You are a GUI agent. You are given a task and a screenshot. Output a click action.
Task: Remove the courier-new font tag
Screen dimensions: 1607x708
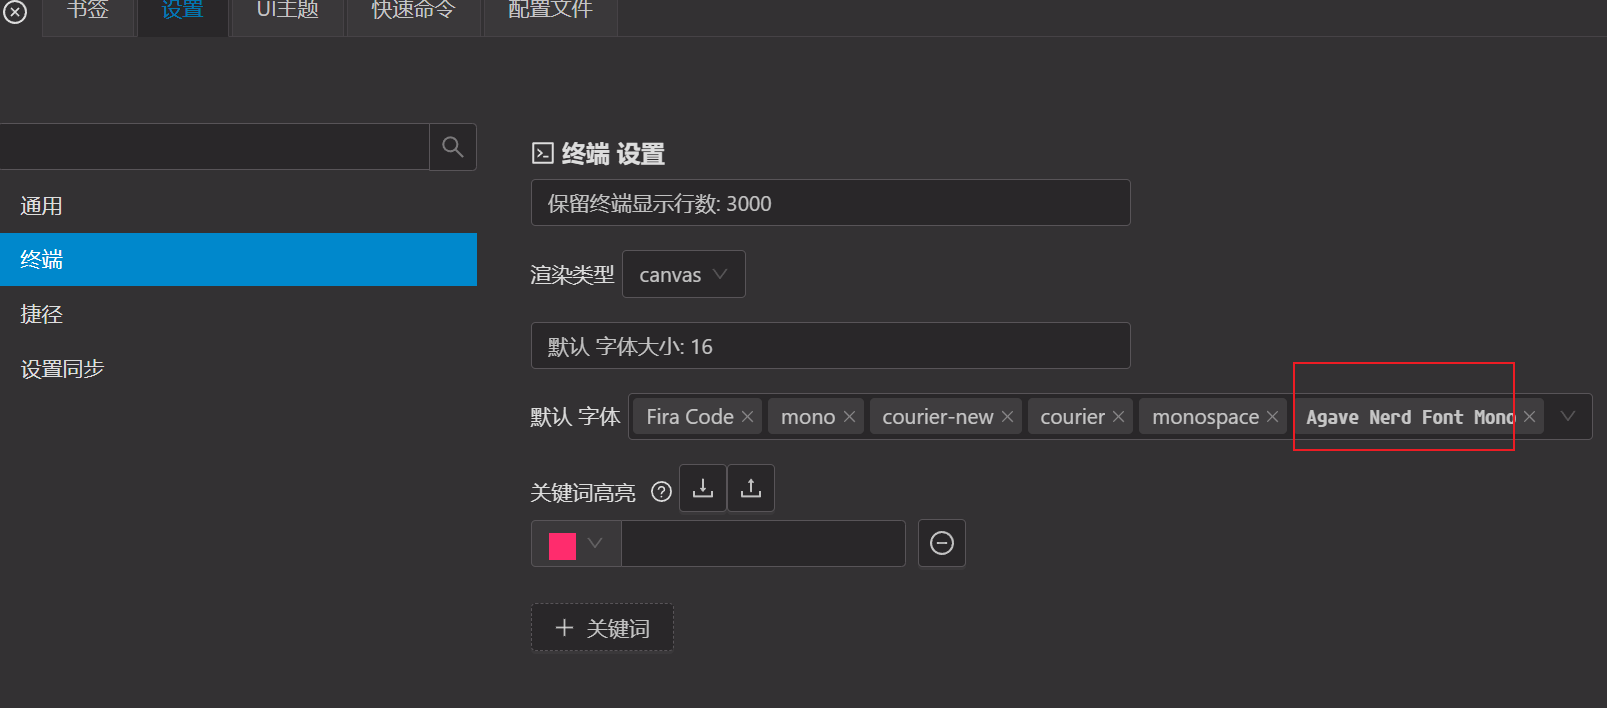[x=1007, y=417]
